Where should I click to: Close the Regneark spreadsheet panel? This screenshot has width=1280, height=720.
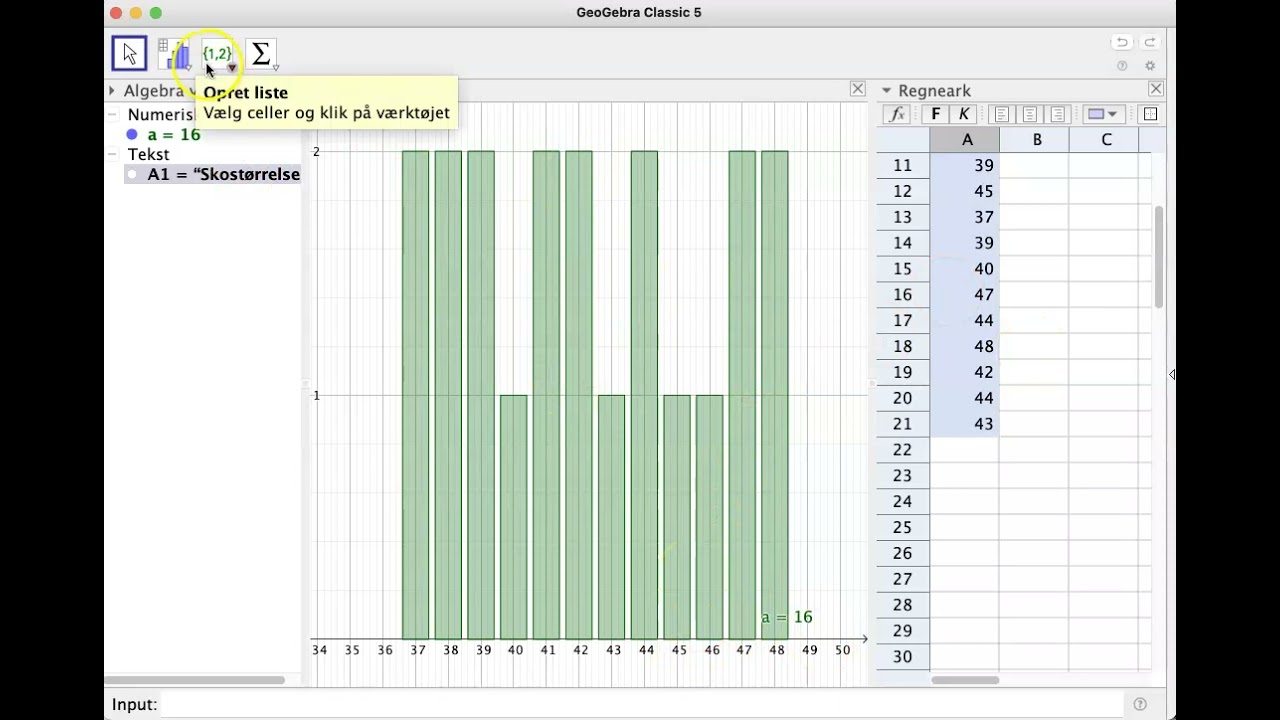click(1156, 90)
